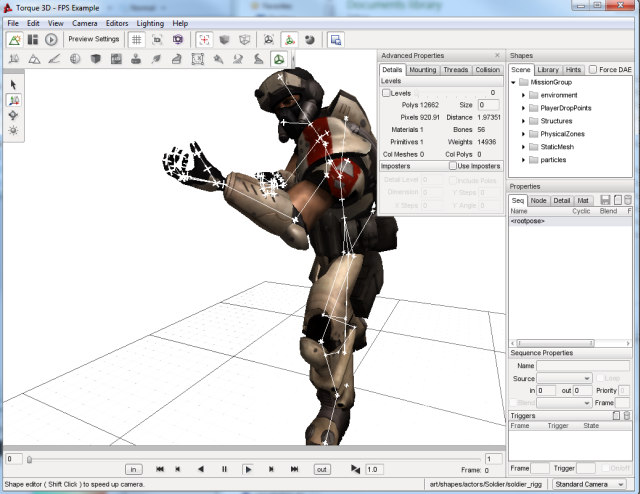Open the Lighting menu
This screenshot has height=494, width=640.
click(x=150, y=22)
